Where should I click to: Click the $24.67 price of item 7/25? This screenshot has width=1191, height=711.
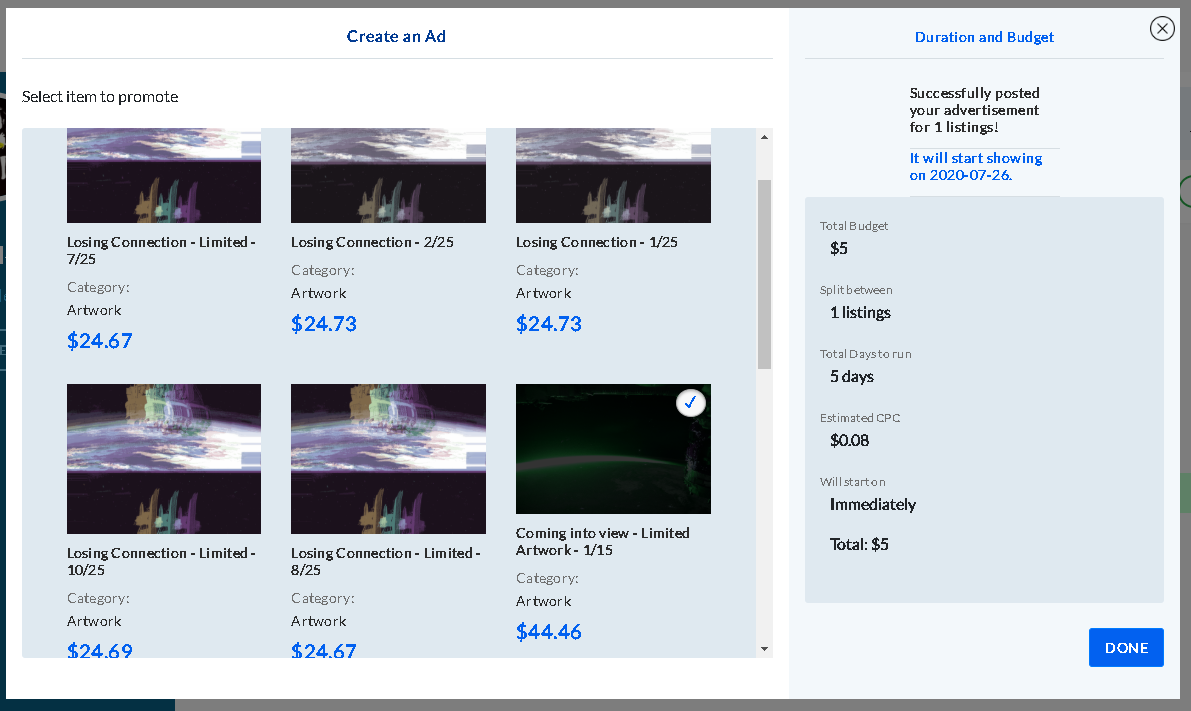[100, 340]
